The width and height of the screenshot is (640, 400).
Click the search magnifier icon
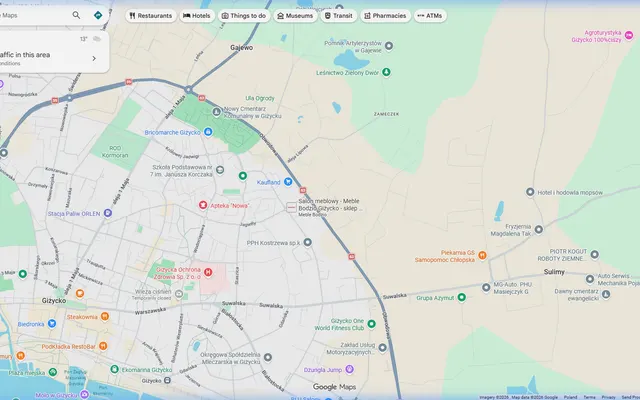(x=76, y=15)
